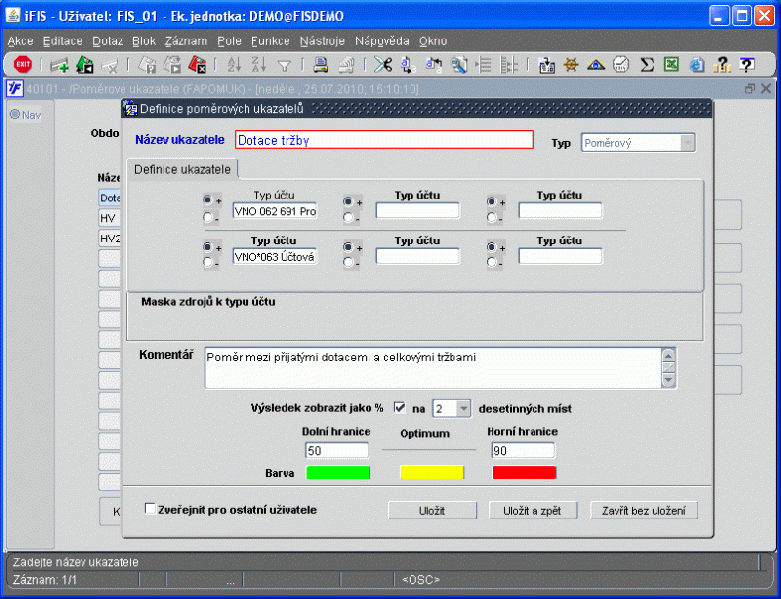781x599 pixels.
Task: Click the green Dolní hranice color swatch
Action: tap(338, 472)
